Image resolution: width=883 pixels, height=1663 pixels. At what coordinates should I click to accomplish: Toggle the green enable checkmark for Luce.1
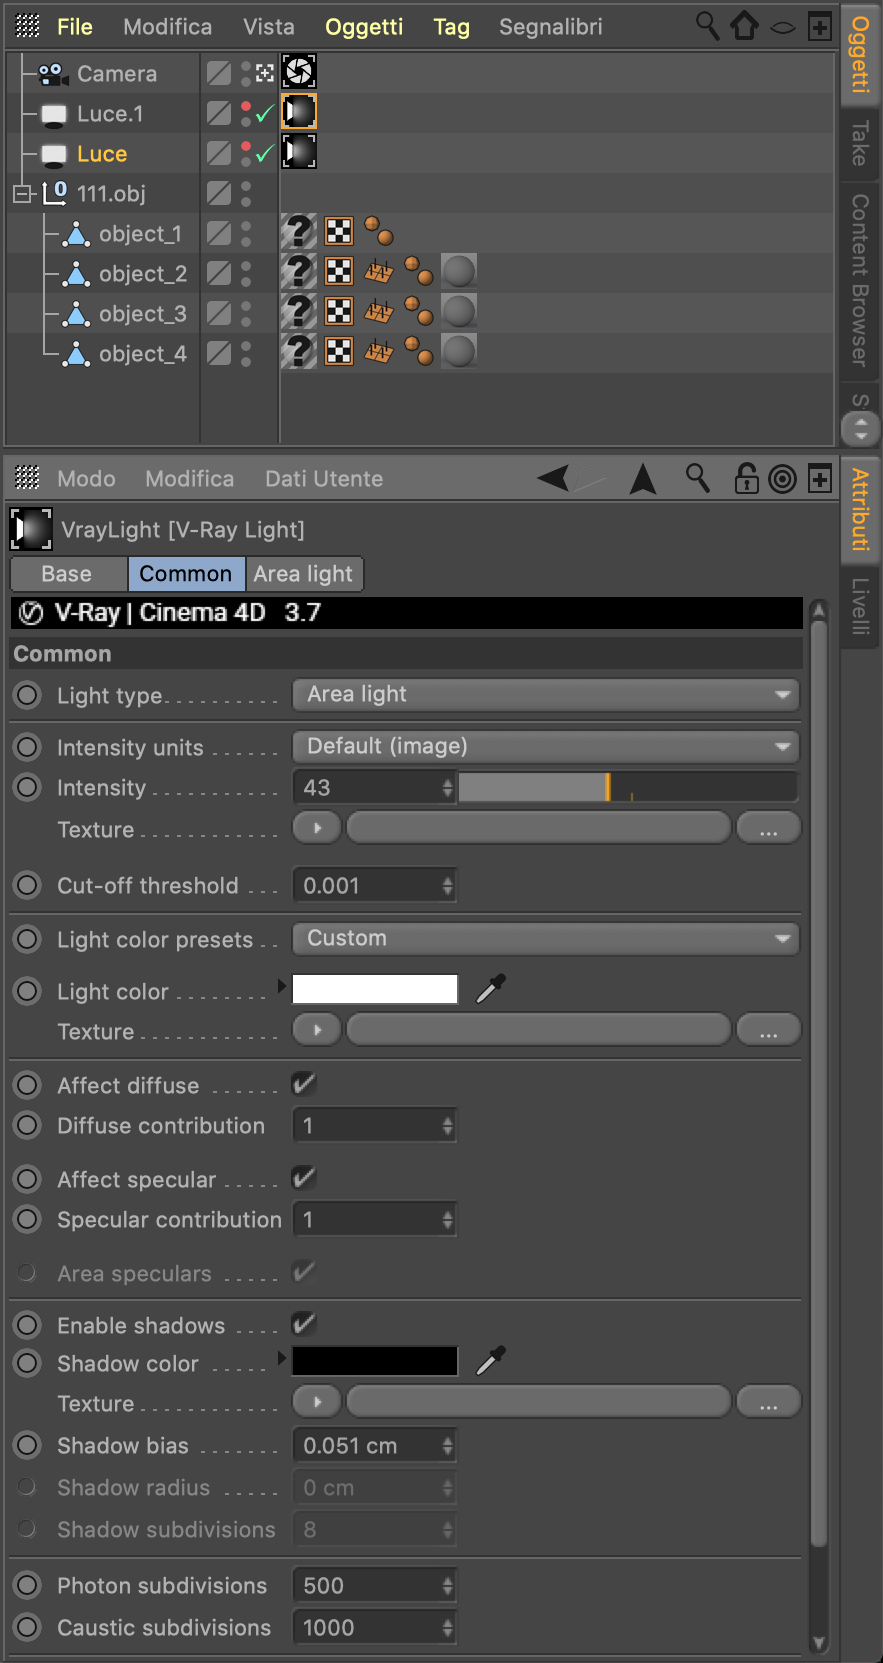pyautogui.click(x=265, y=114)
